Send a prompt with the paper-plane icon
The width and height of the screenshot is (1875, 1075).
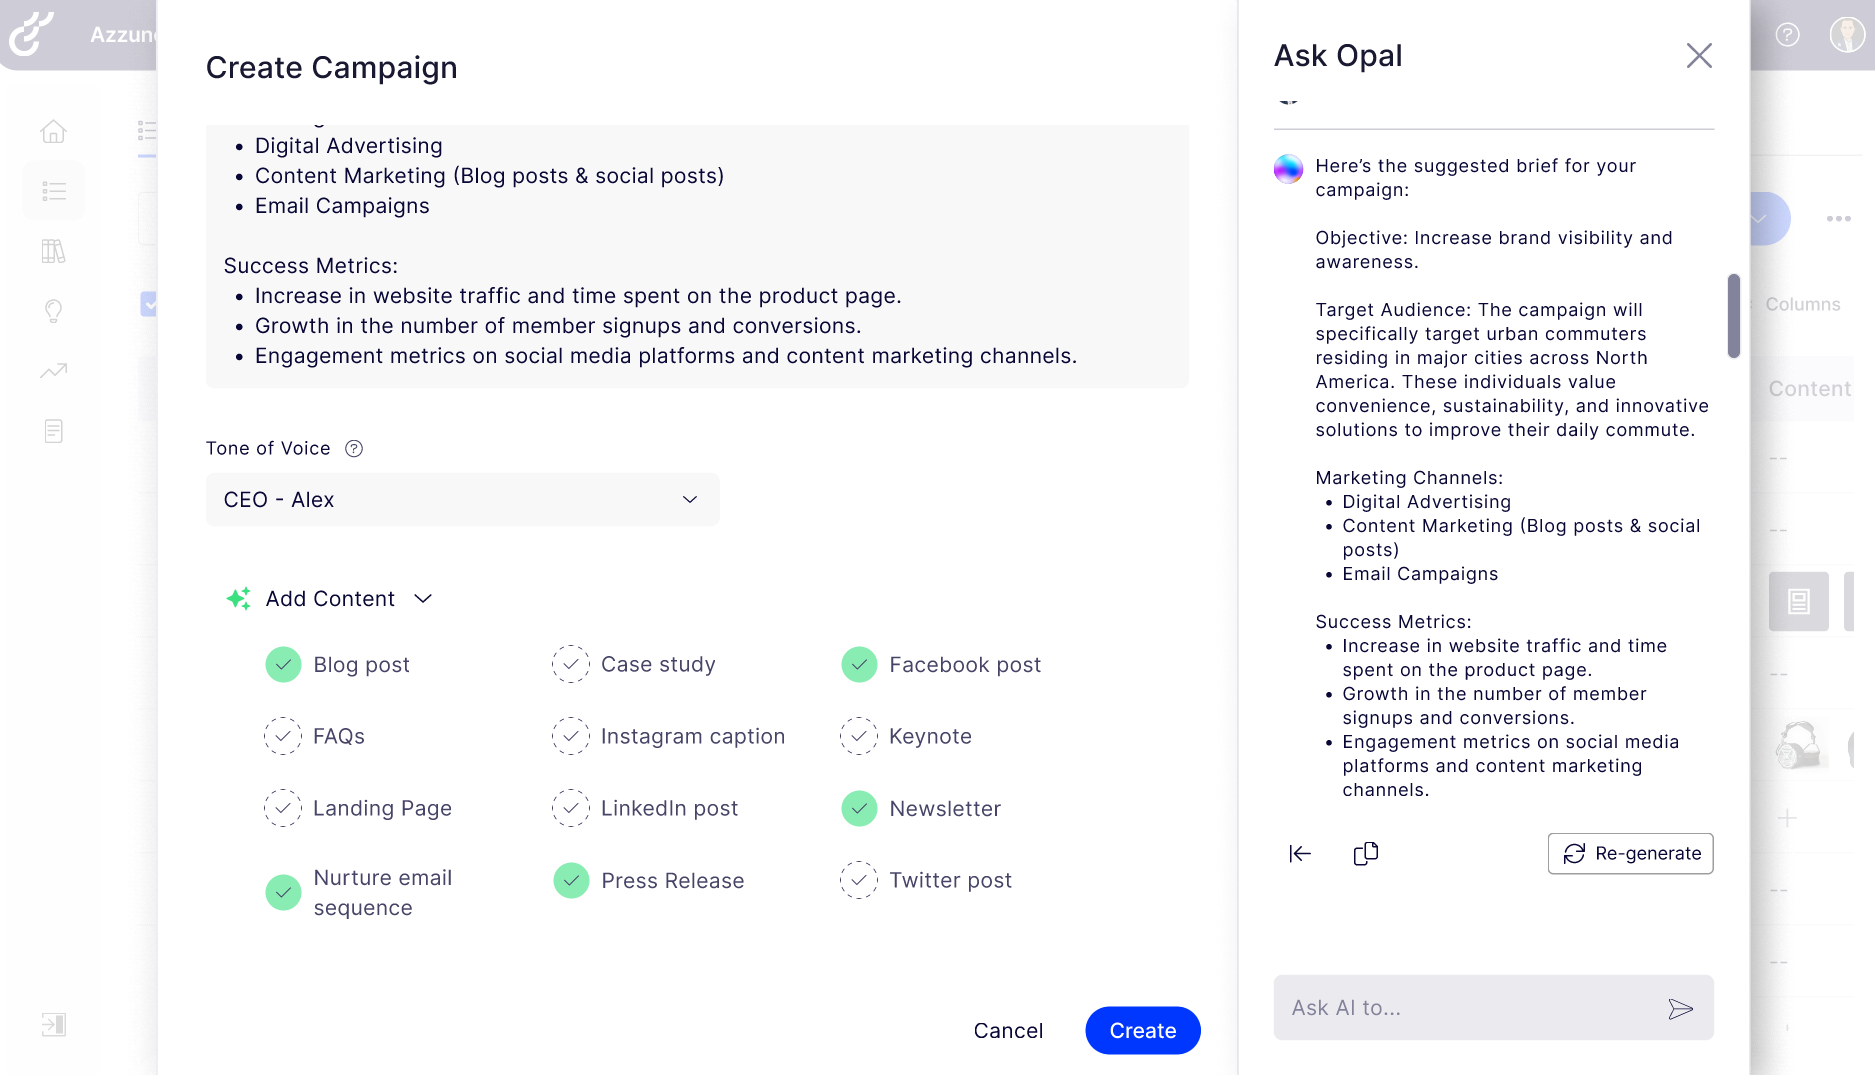click(1682, 1008)
